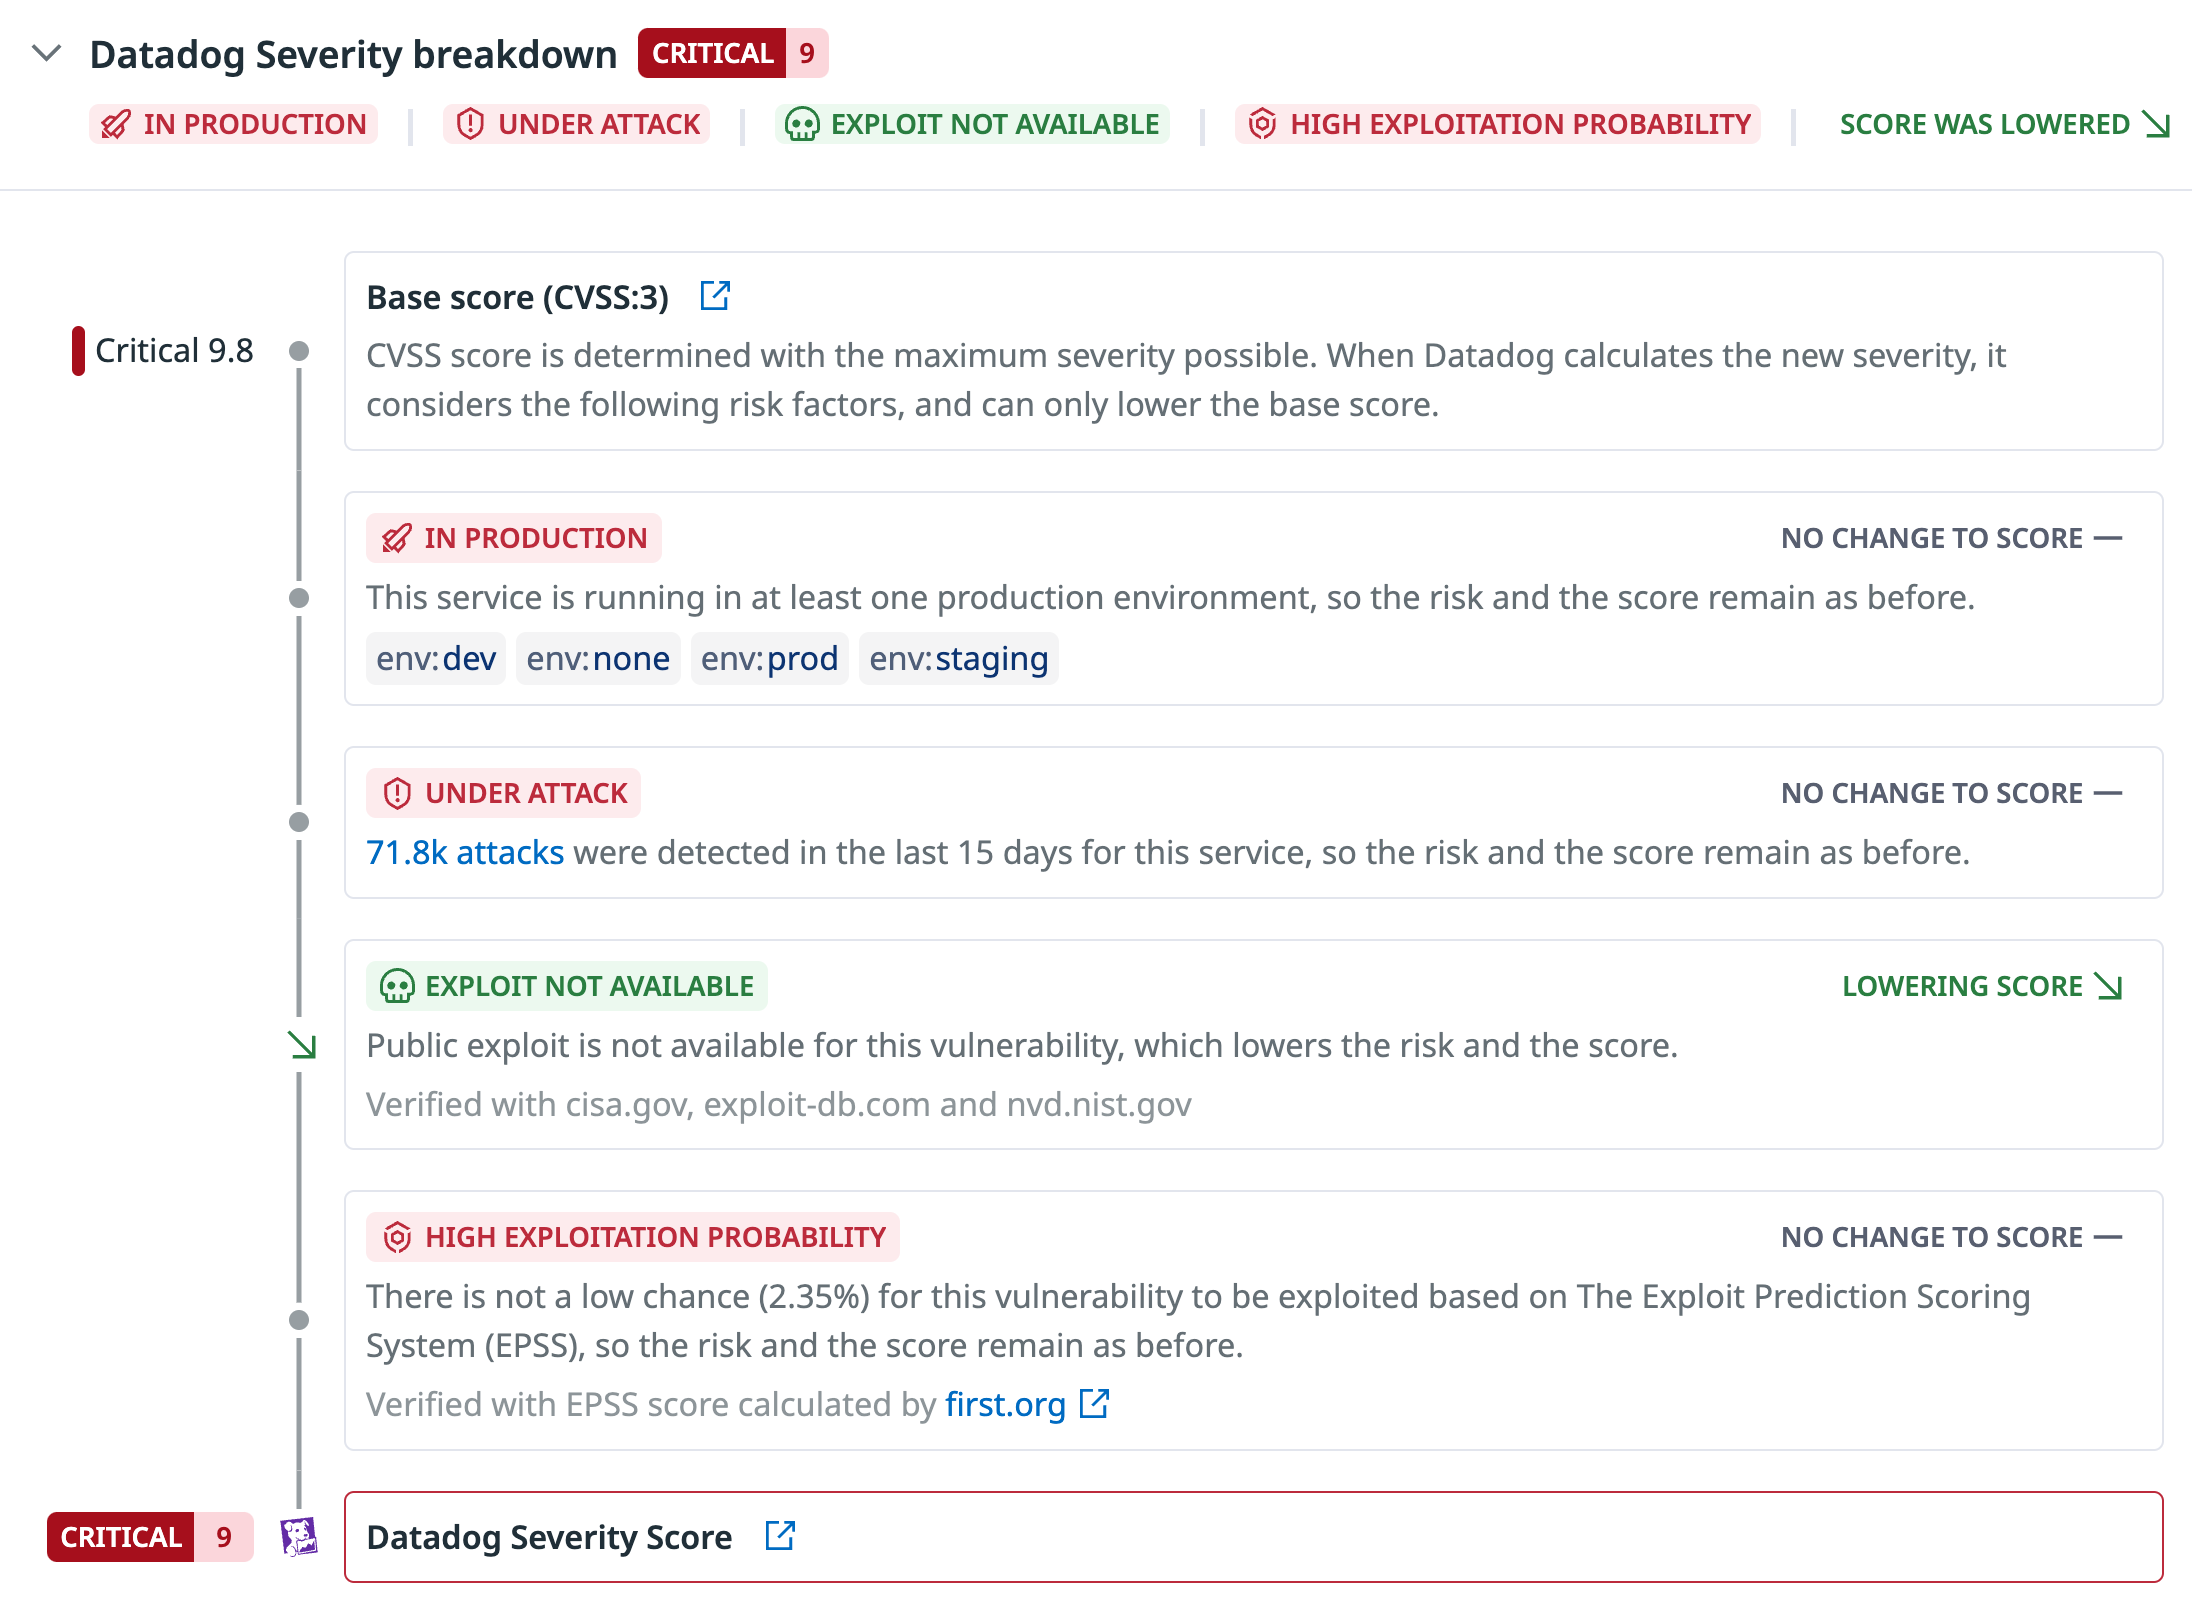
Task: Click the arrow icon next to LOWERING SCORE
Action: (2109, 986)
